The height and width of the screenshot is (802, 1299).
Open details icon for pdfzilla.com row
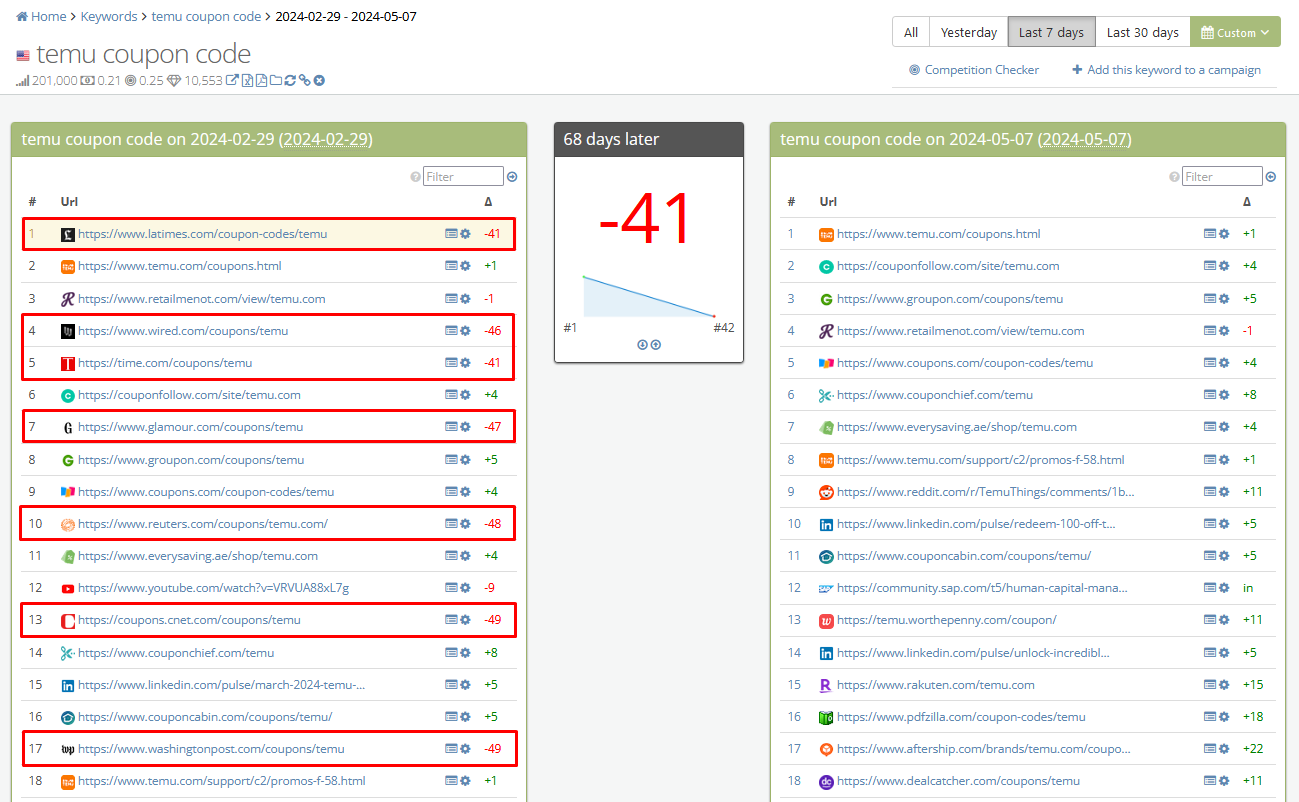pyautogui.click(x=1210, y=716)
